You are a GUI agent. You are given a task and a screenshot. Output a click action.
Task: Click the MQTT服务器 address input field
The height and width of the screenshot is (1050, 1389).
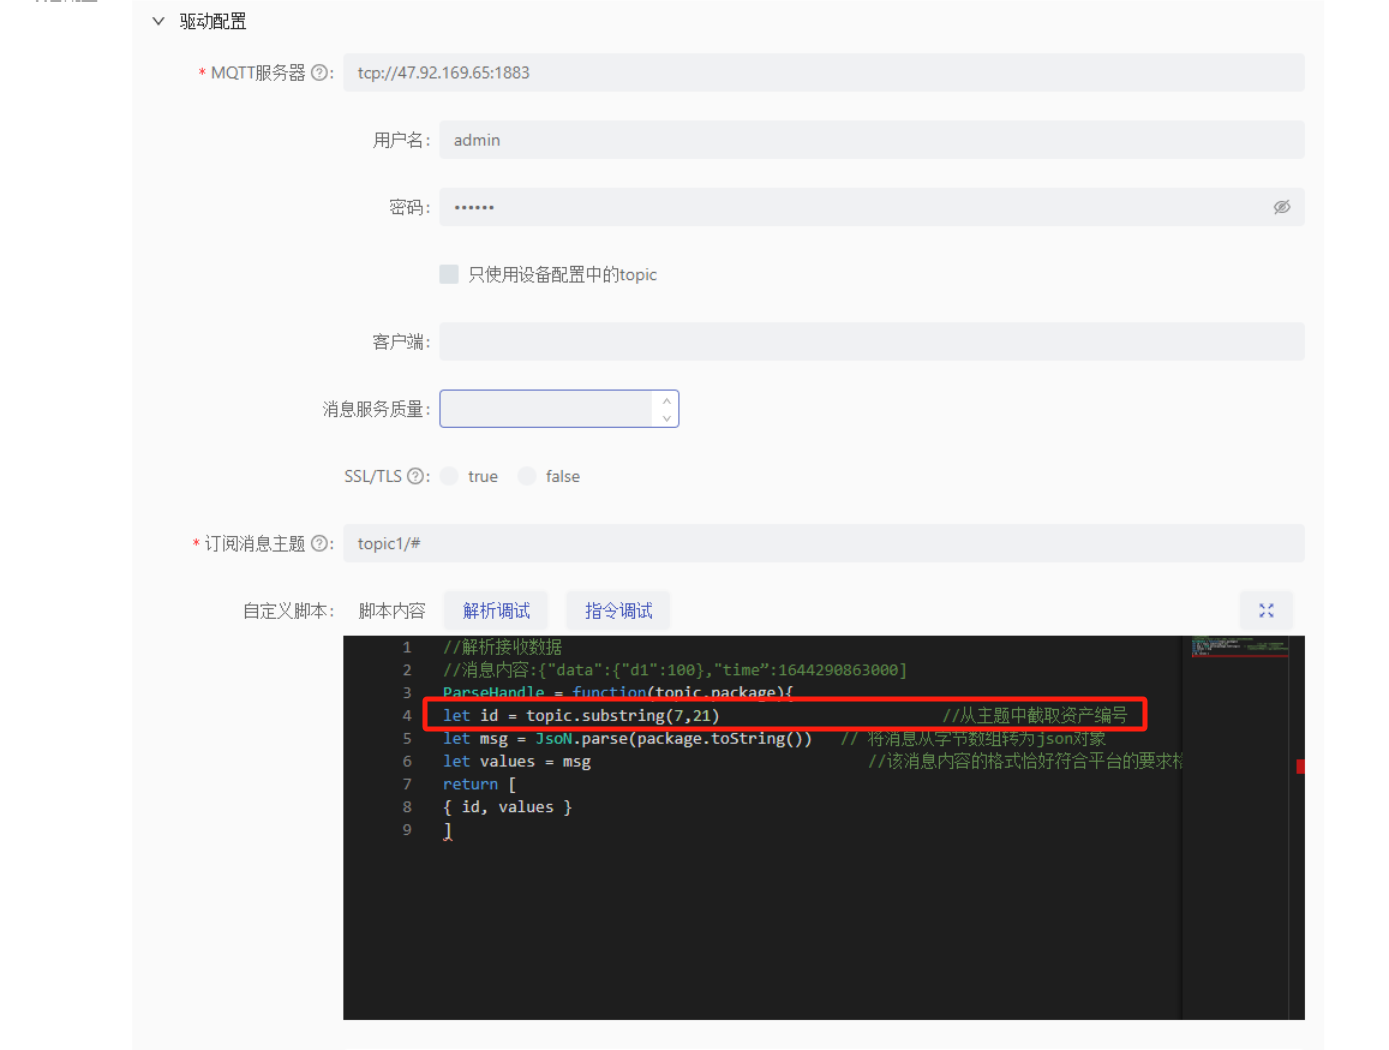pyautogui.click(x=823, y=73)
